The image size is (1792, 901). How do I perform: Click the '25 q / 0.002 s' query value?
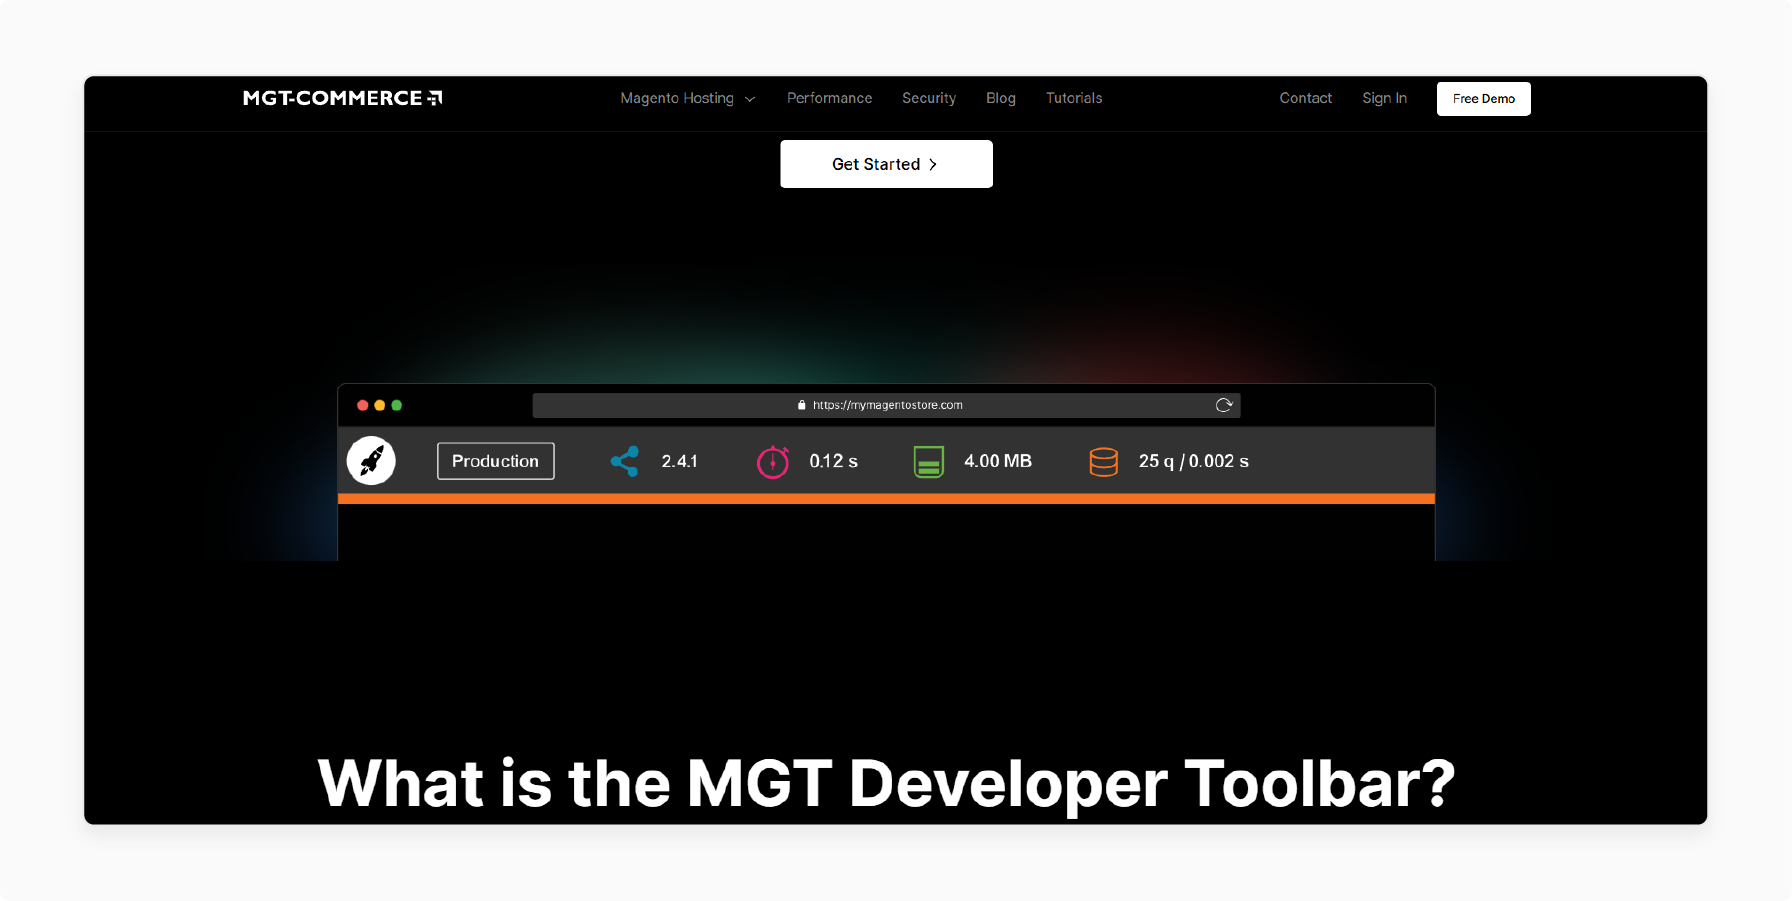tap(1194, 461)
